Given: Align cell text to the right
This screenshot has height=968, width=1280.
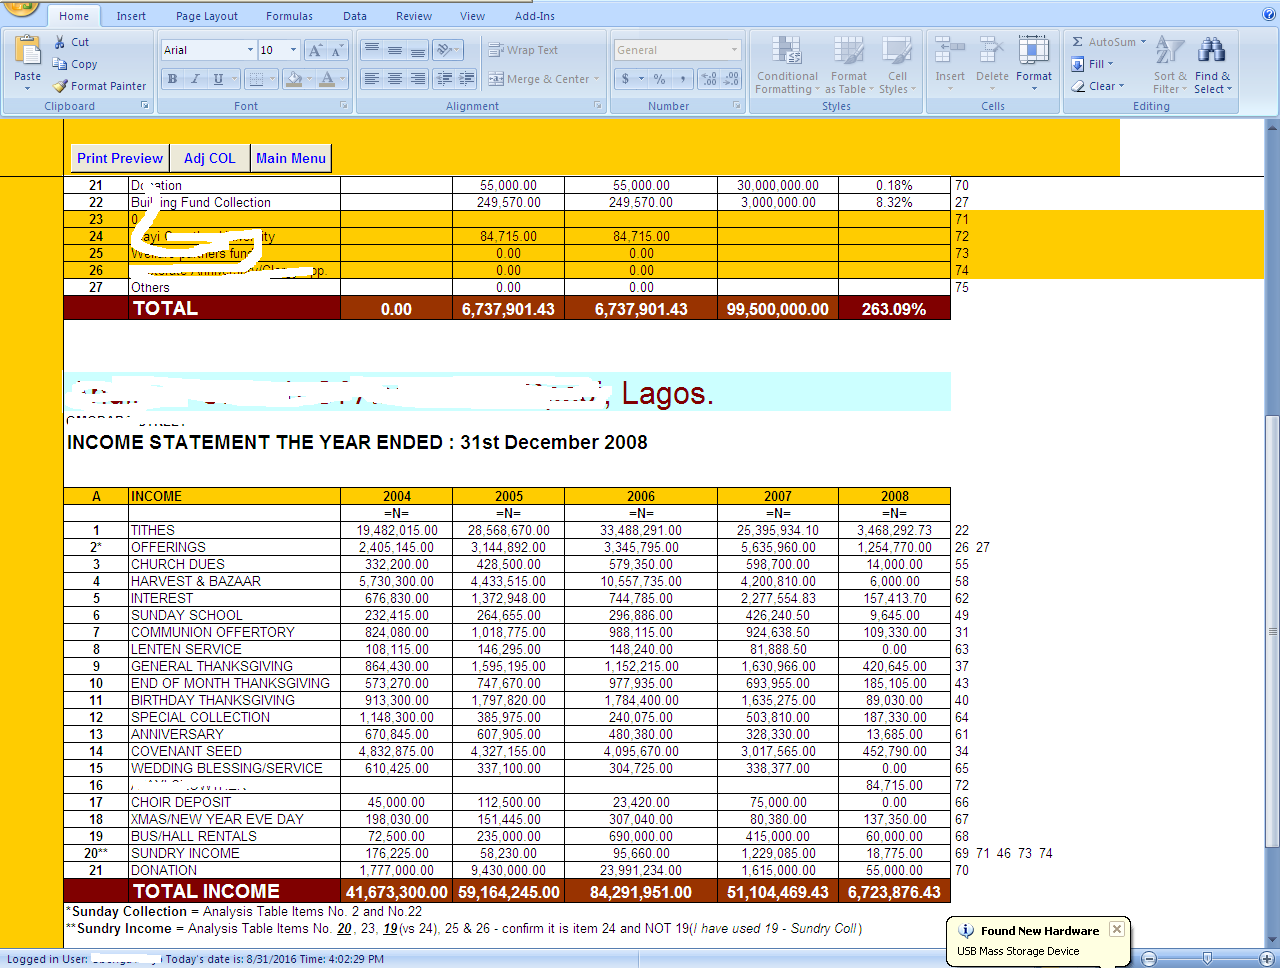Looking at the screenshot, I should 418,79.
